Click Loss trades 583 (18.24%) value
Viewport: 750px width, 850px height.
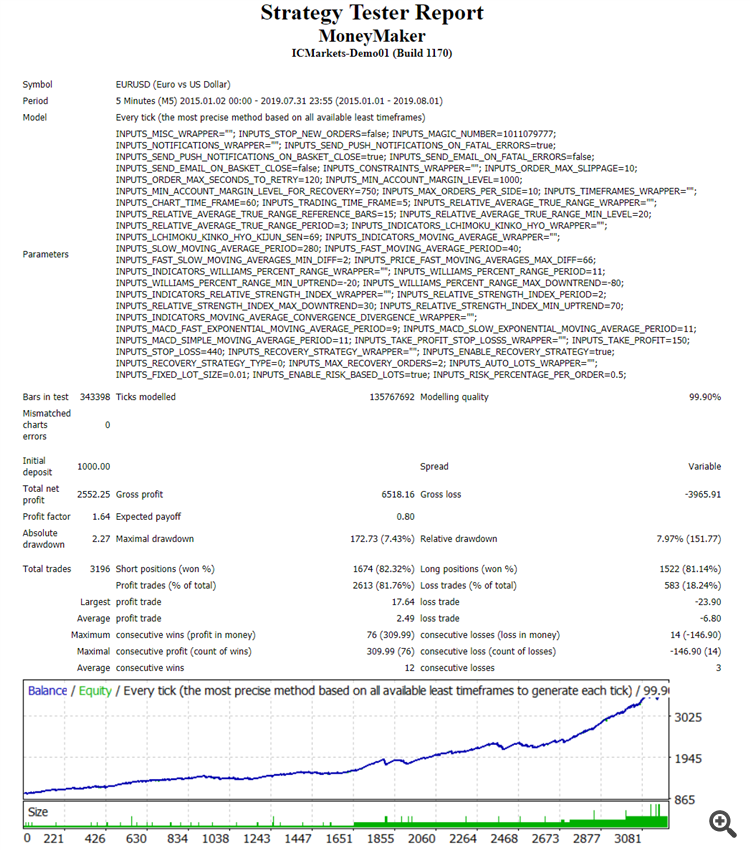click(x=693, y=585)
